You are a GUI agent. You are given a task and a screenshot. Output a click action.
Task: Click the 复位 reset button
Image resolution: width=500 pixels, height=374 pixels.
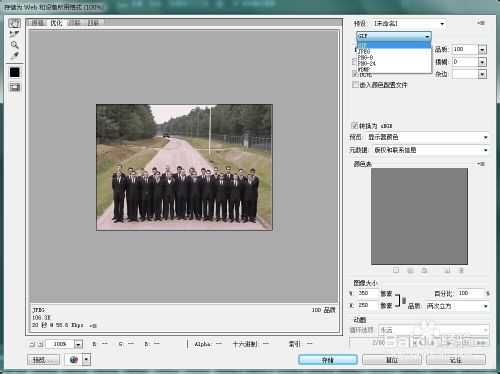coord(392,360)
